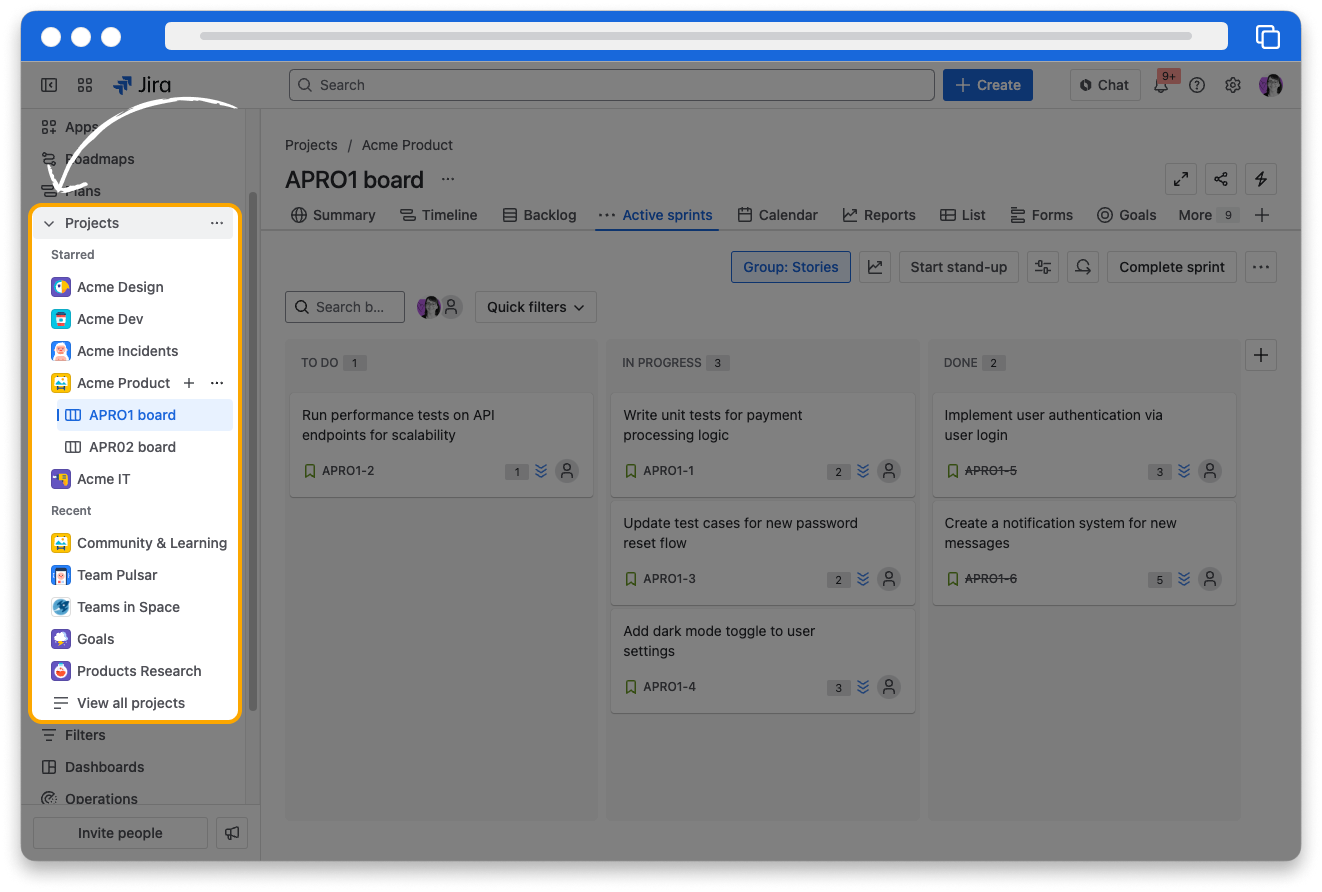
Task: Open the Reports tab
Action: [x=879, y=215]
